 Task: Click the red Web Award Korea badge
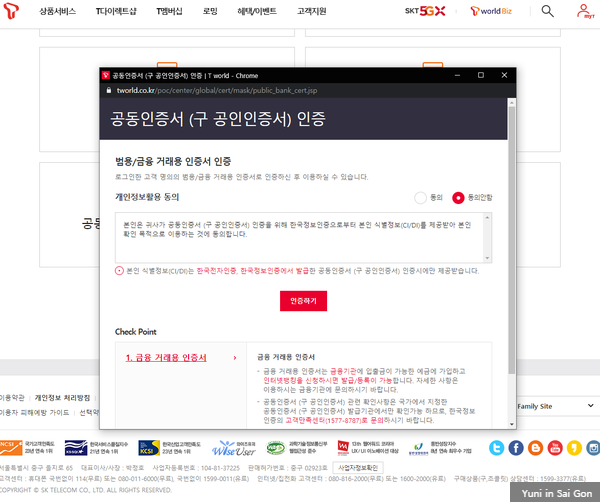click(368, 448)
